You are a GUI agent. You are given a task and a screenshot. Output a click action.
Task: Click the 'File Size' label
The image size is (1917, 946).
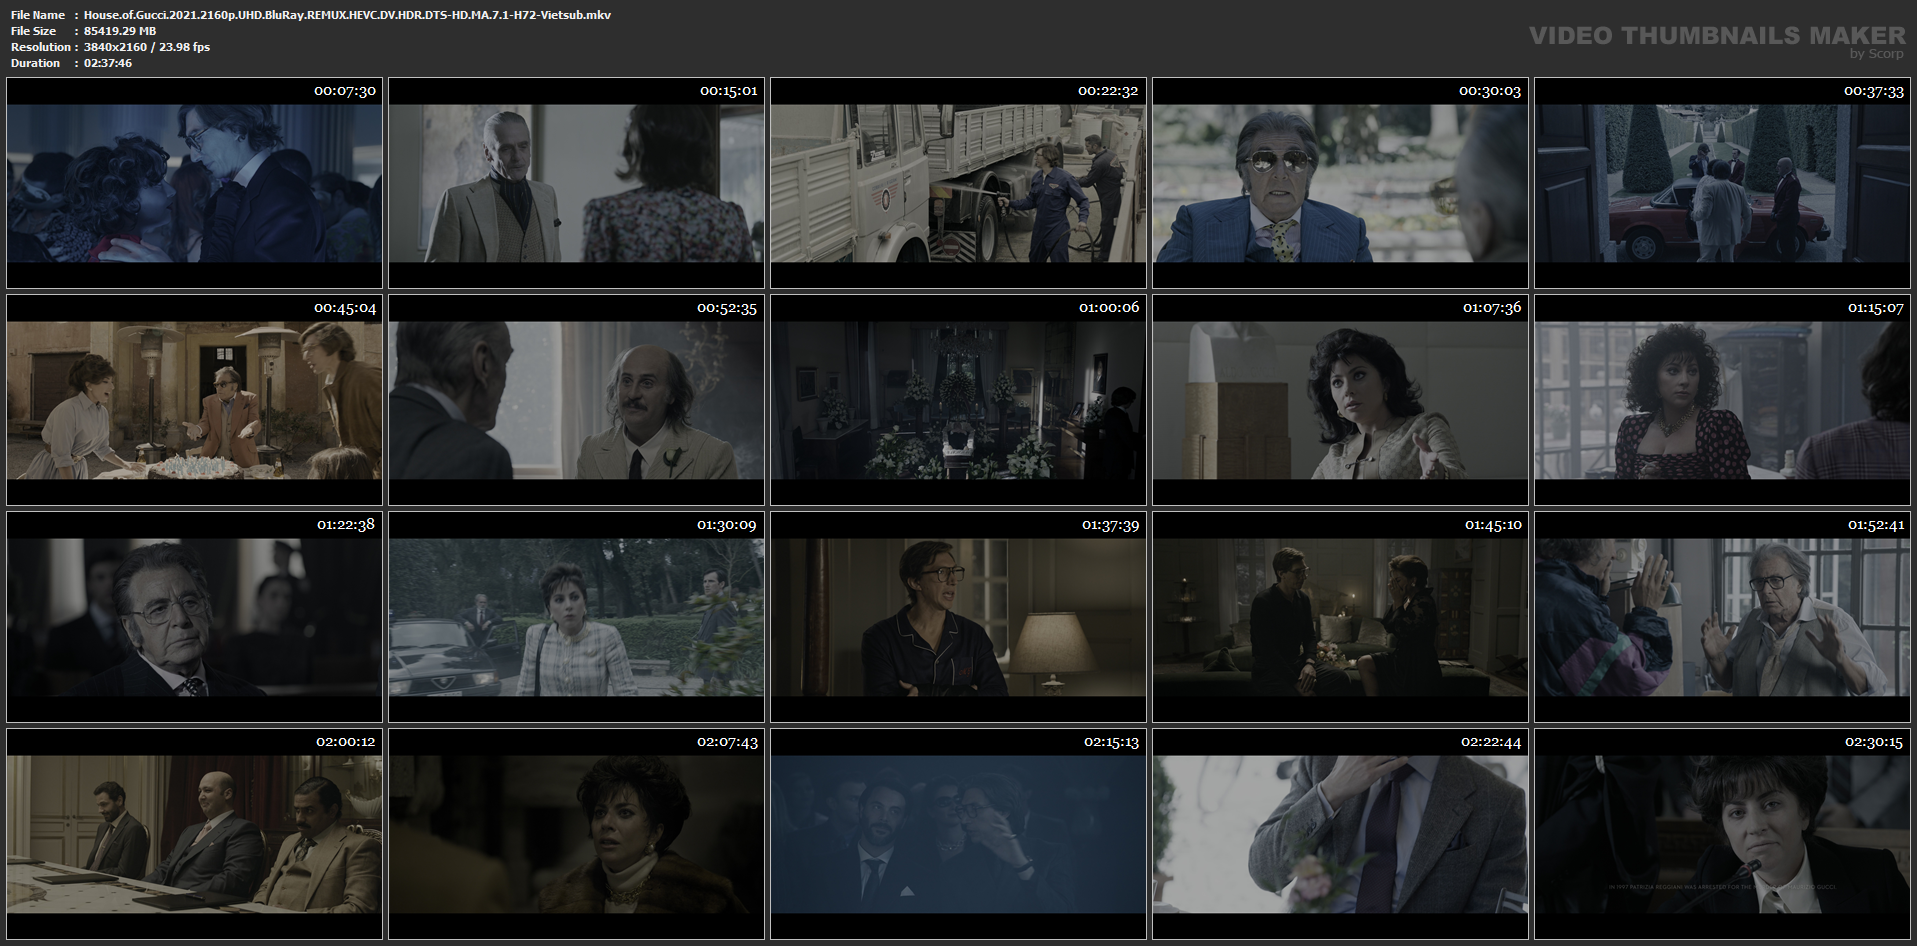coord(34,31)
